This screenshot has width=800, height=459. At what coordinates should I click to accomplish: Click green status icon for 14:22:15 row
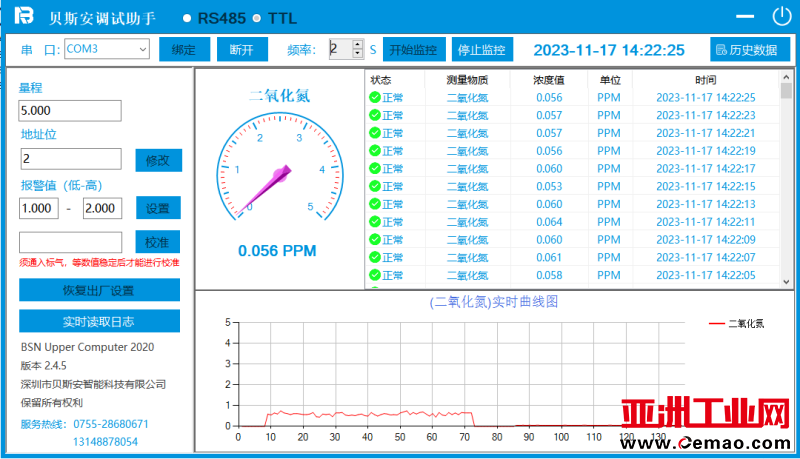[x=375, y=186]
